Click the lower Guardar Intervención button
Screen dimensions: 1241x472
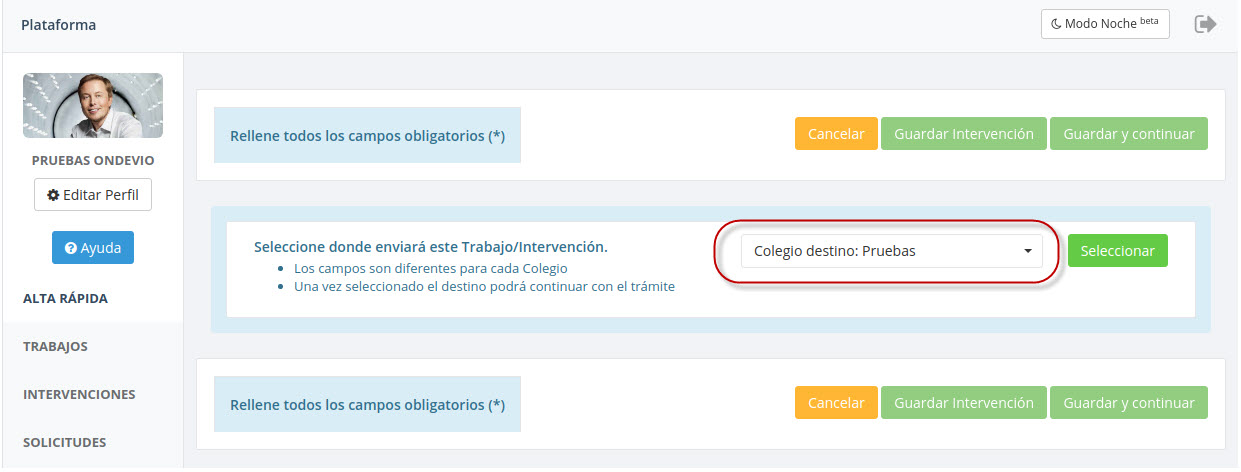tap(963, 403)
